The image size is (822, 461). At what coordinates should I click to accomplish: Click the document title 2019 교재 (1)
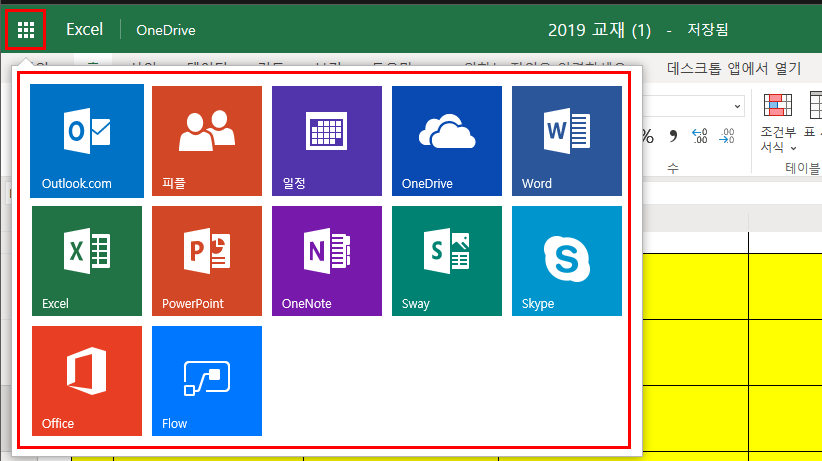599,30
